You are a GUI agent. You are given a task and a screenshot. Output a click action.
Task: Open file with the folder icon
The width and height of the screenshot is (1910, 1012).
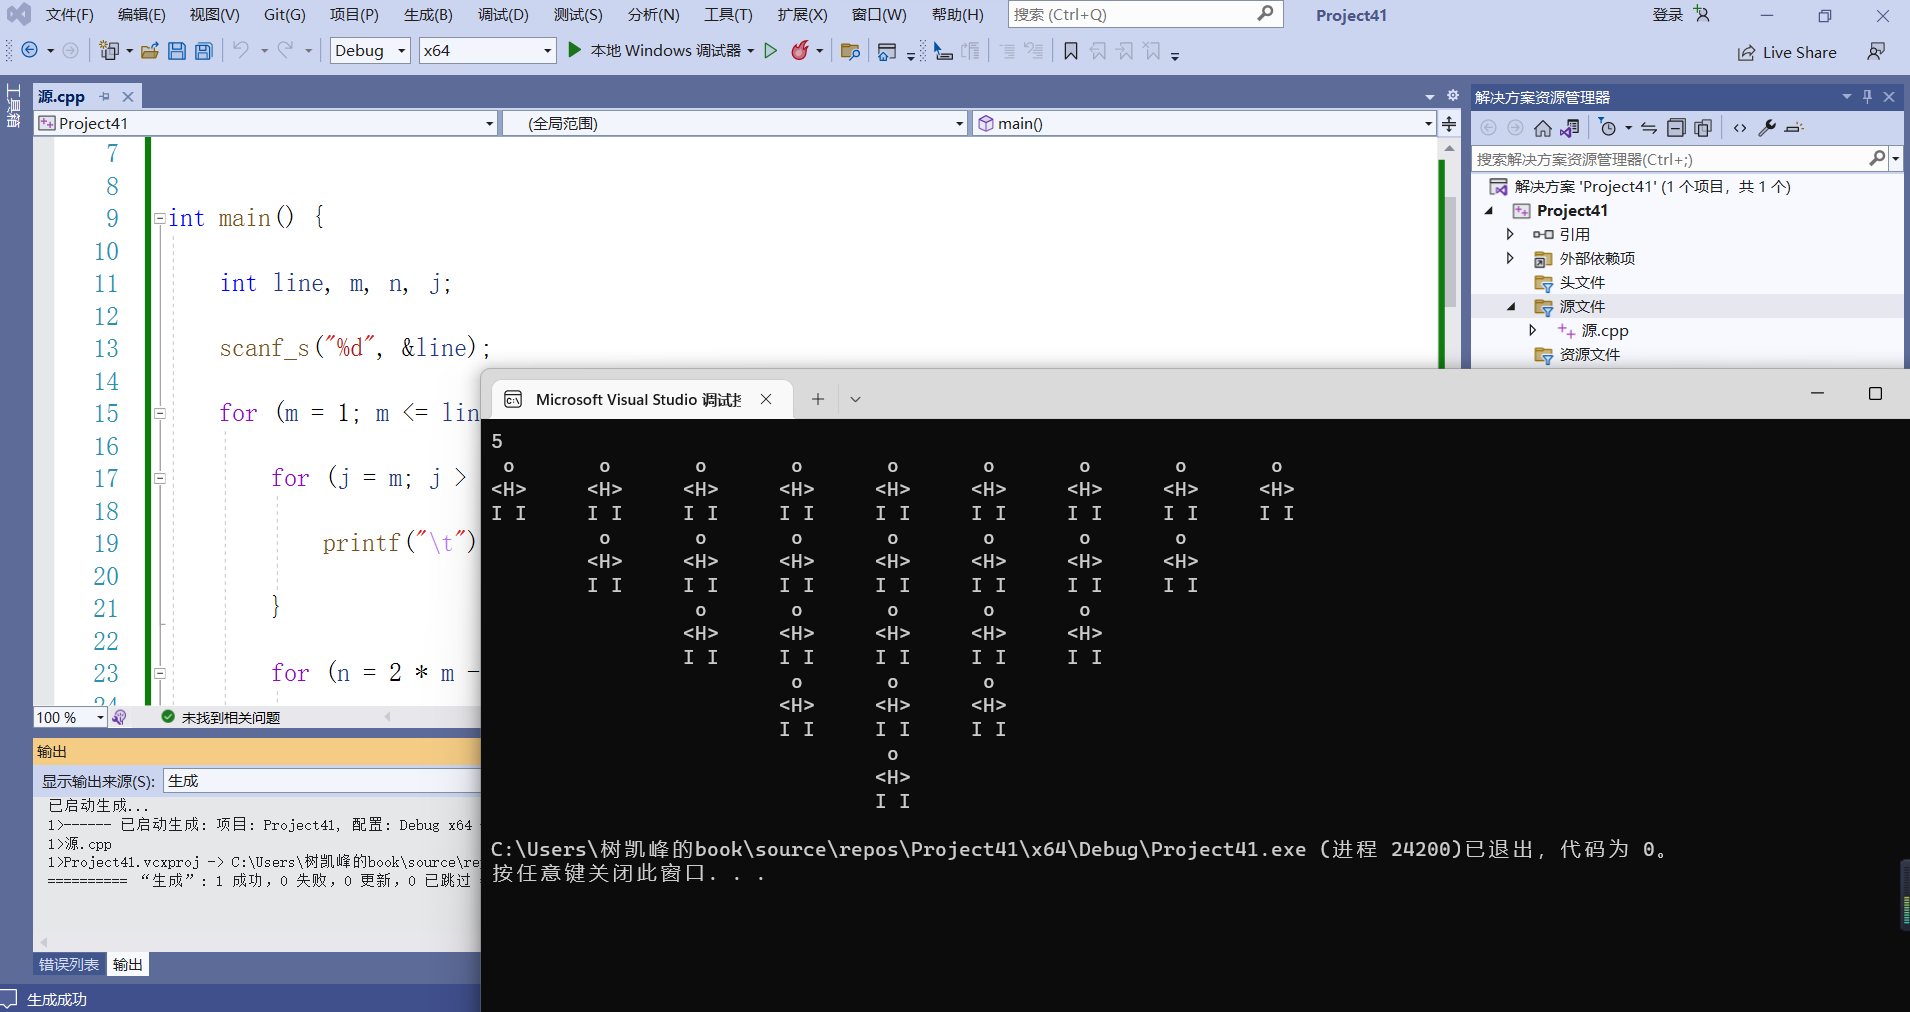[x=150, y=51]
